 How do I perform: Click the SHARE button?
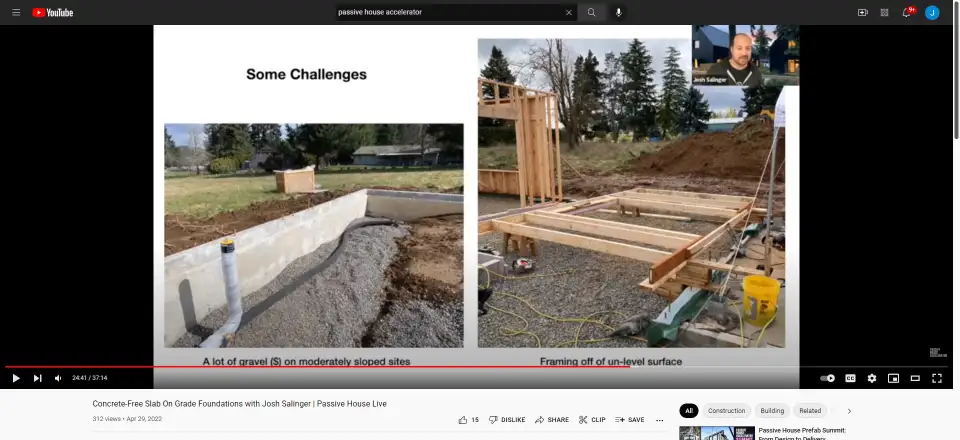551,420
